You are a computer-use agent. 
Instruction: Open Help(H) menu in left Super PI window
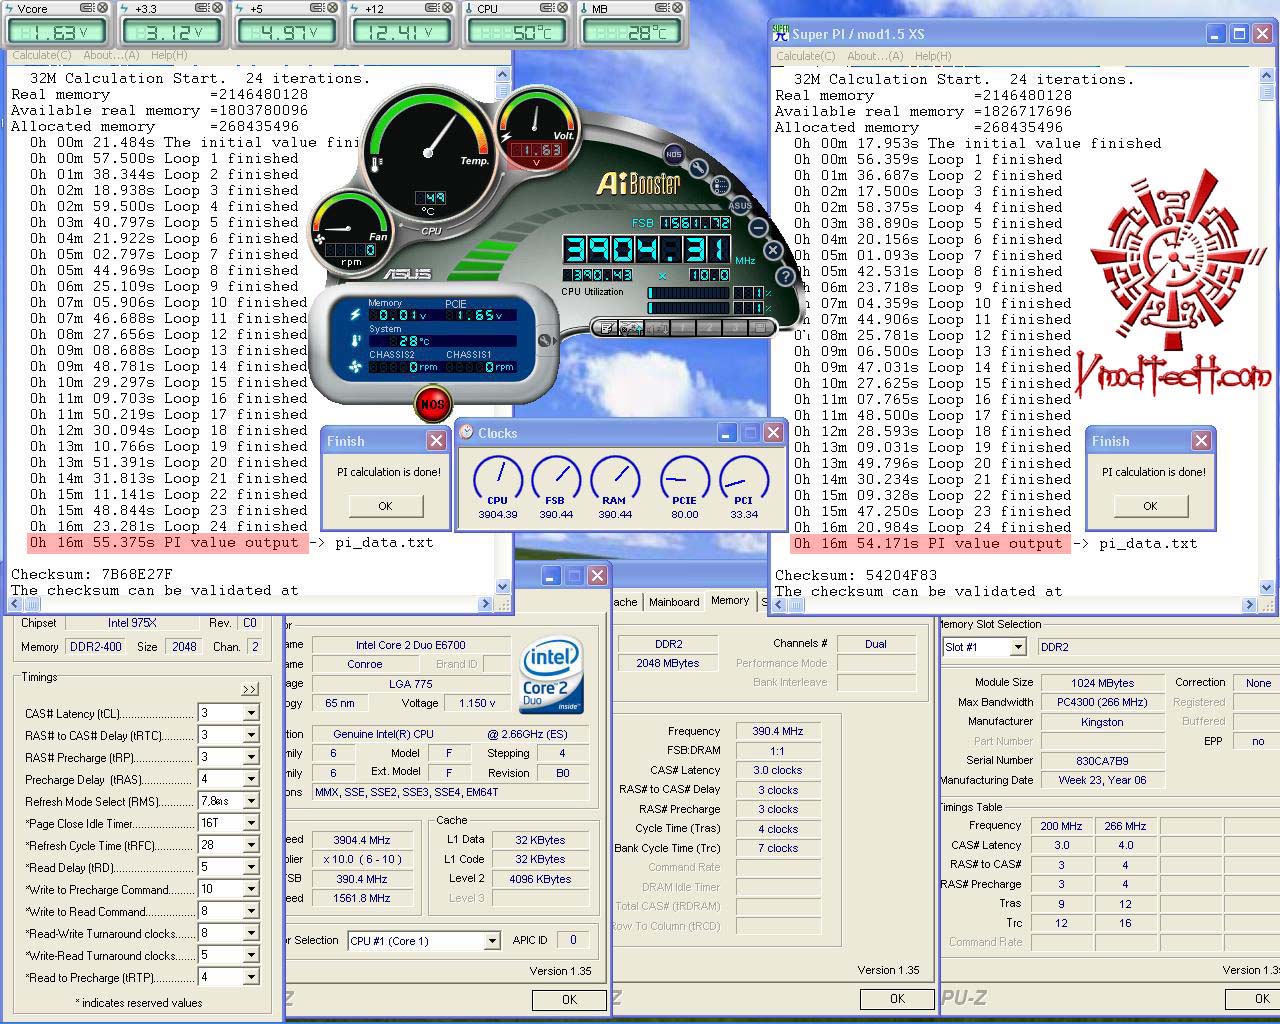(169, 55)
